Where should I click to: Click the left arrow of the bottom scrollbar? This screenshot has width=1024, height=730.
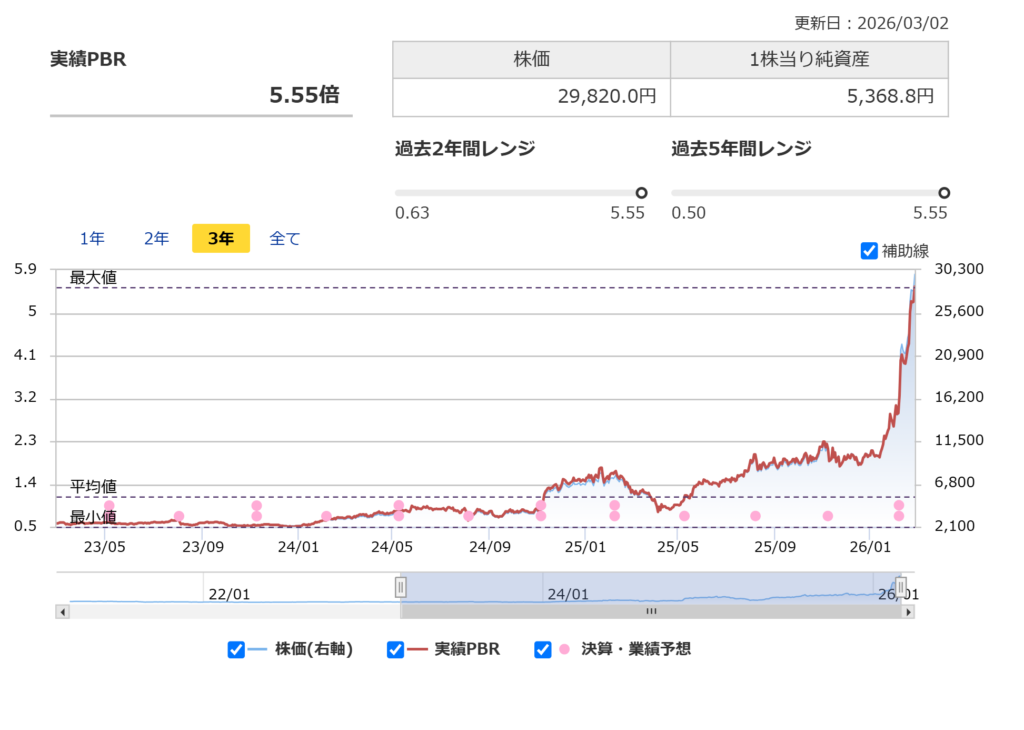coord(62,610)
